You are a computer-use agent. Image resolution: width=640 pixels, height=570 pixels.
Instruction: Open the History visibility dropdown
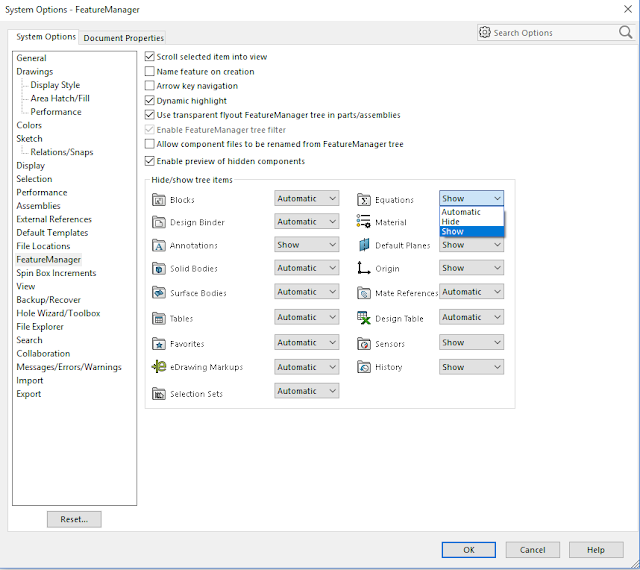tap(471, 367)
